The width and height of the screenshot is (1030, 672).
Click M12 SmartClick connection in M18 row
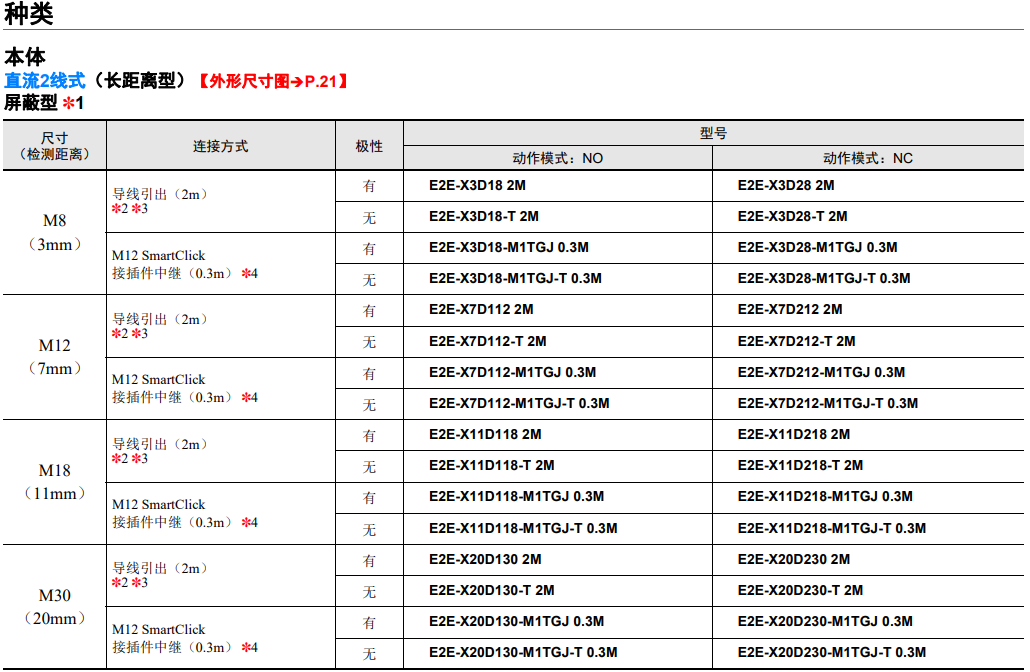click(x=185, y=513)
